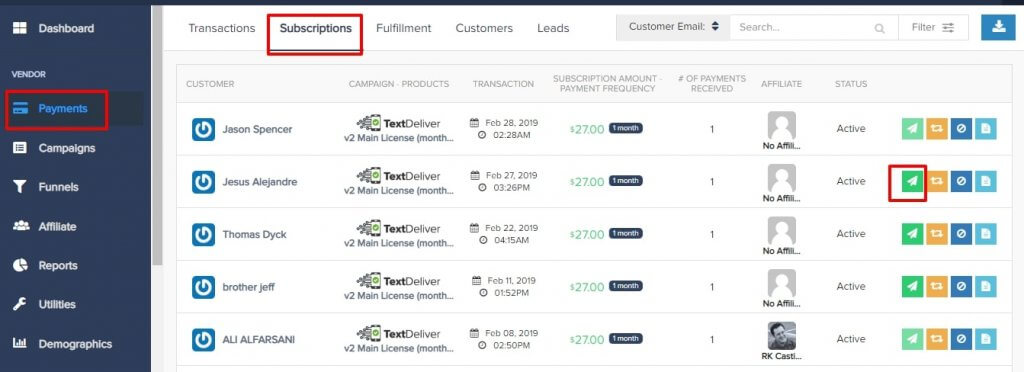Click green send icon for ALI ALFARSANI
The height and width of the screenshot is (372, 1024).
(913, 339)
